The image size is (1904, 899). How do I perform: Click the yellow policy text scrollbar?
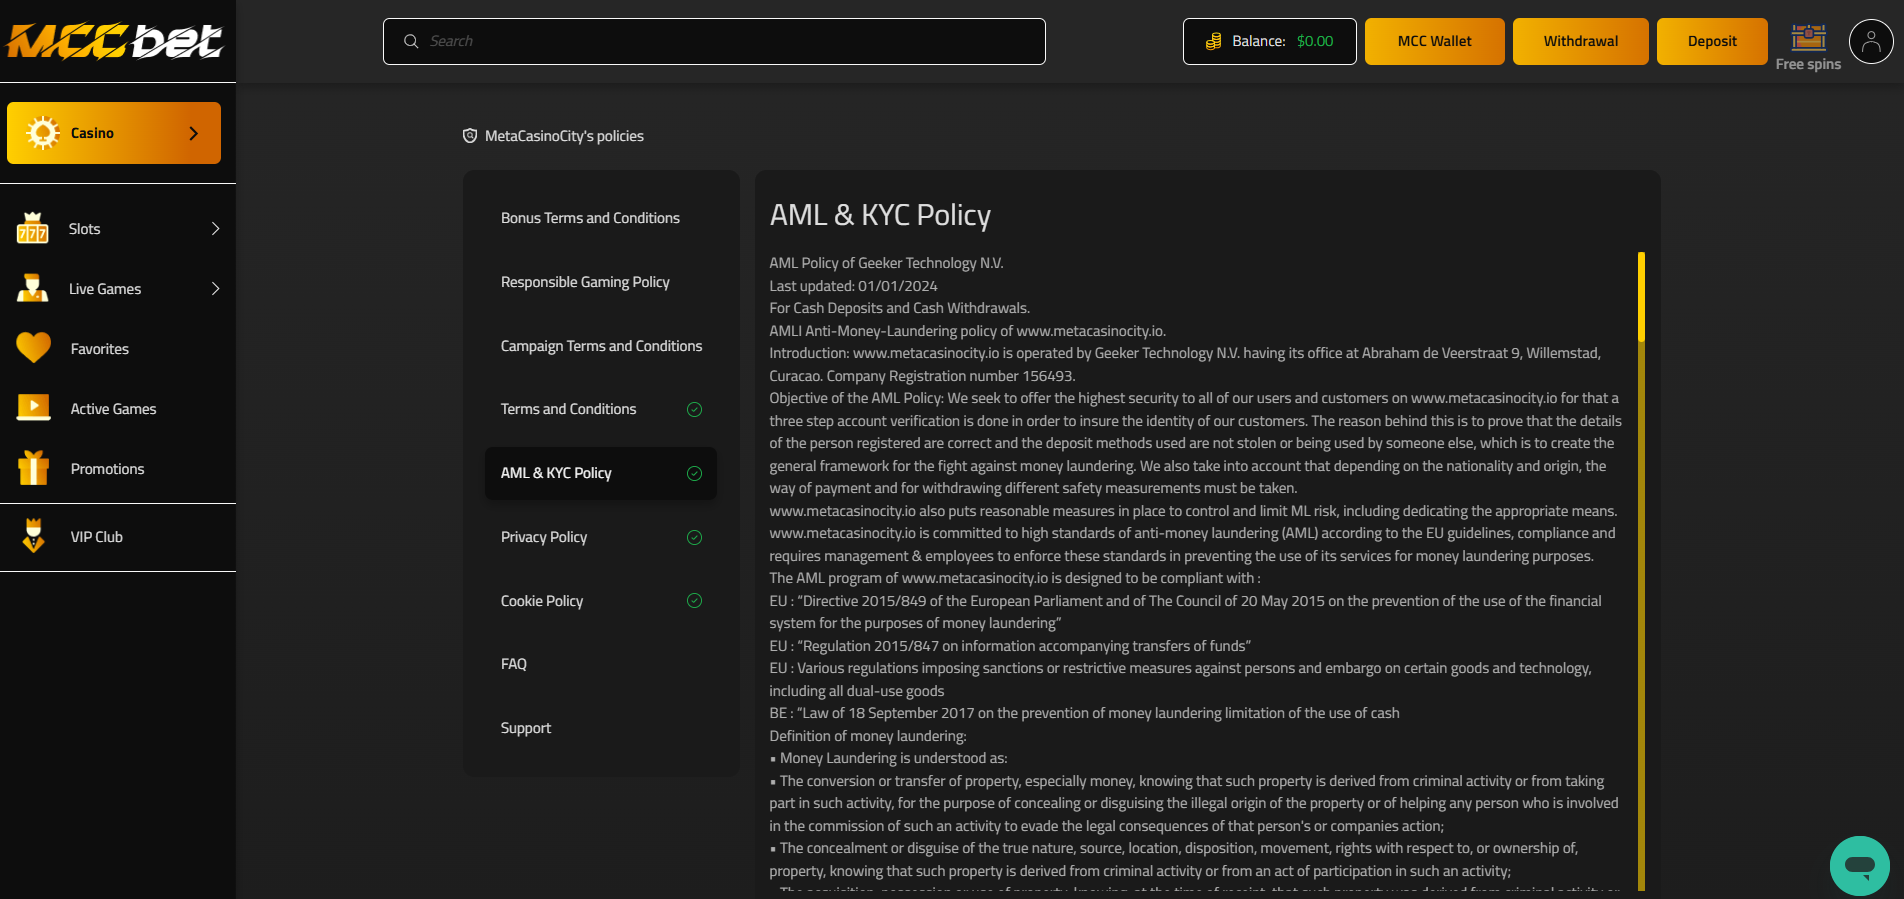tap(1641, 297)
